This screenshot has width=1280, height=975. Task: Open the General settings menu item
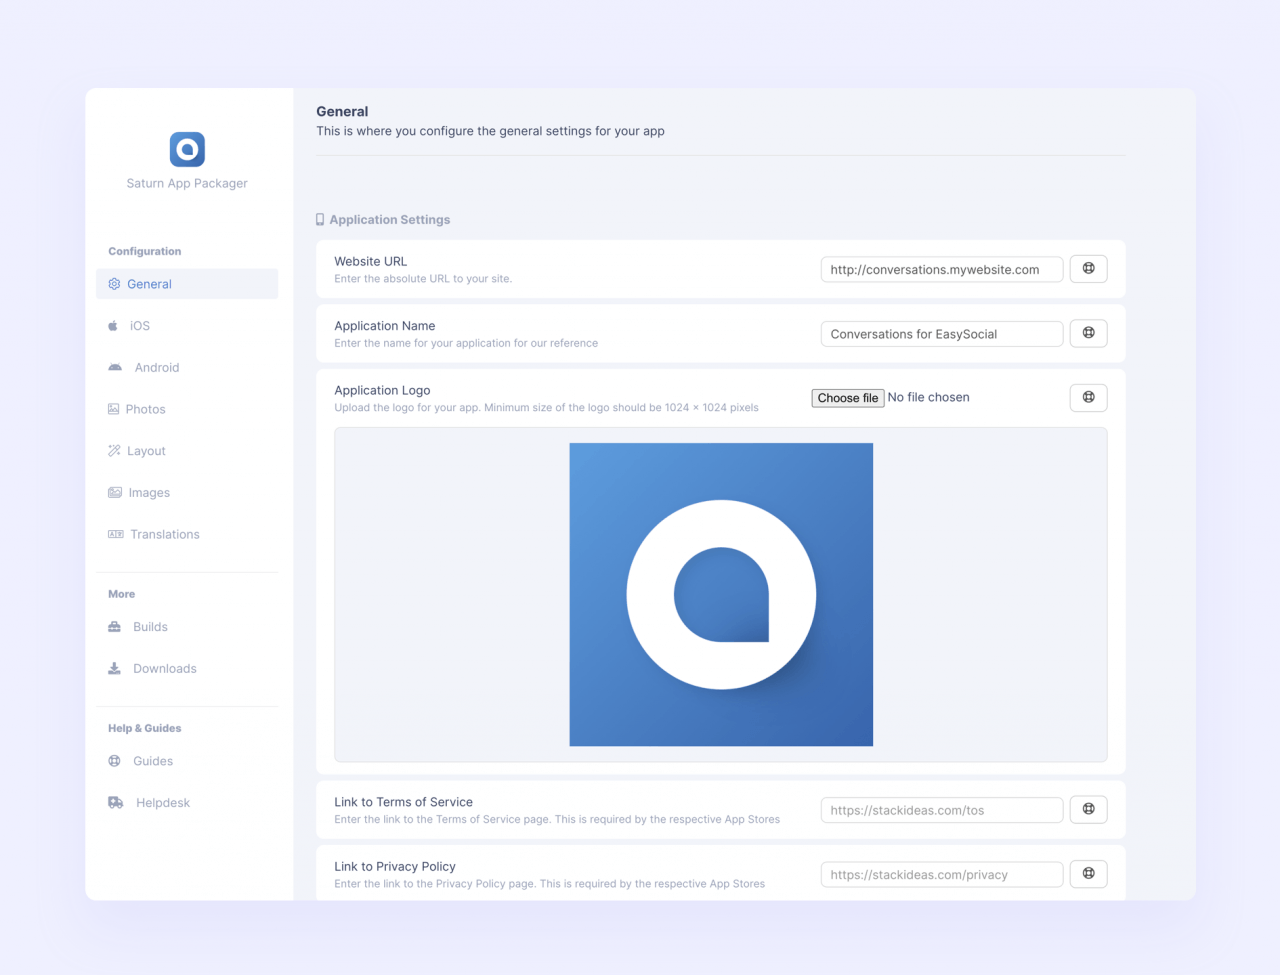click(187, 284)
